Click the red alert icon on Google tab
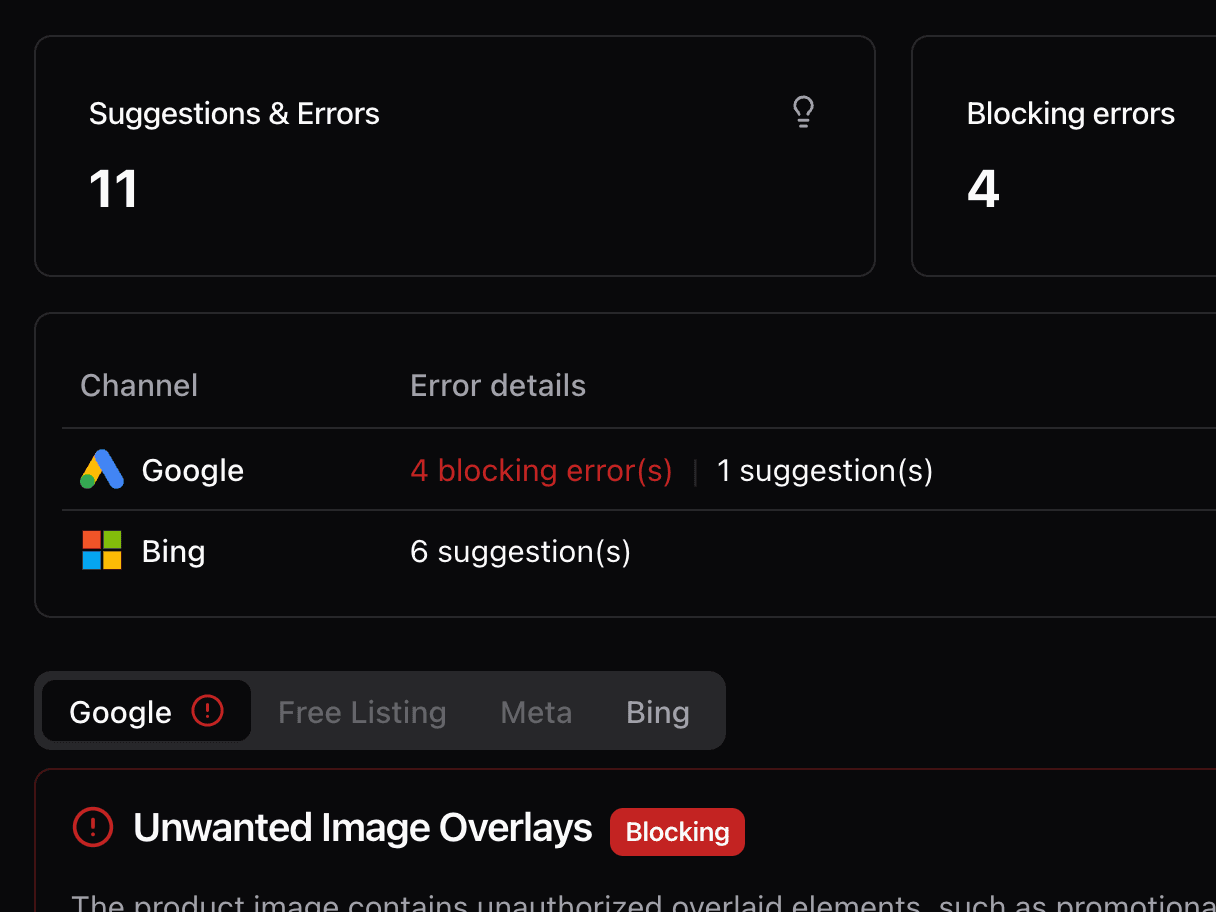 [x=207, y=711]
